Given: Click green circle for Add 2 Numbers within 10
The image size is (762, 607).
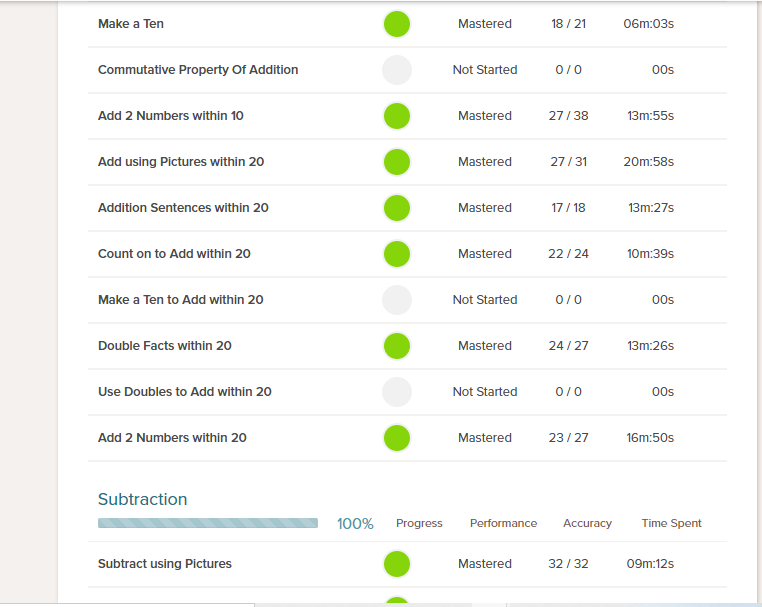Looking at the screenshot, I should click(x=397, y=116).
